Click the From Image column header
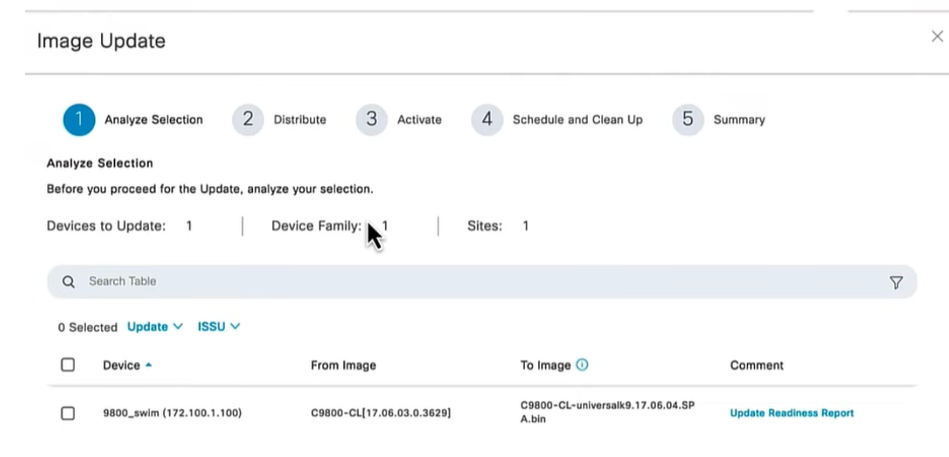 343,366
